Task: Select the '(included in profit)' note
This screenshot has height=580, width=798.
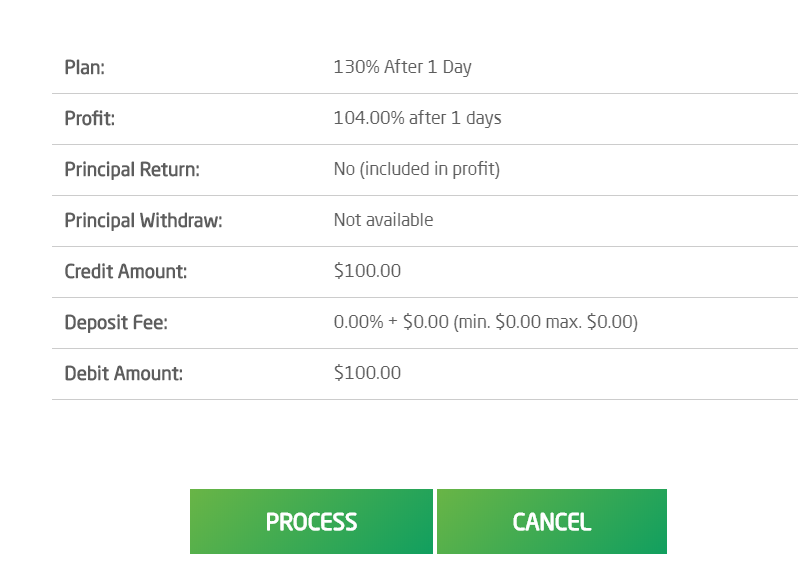Action: click(431, 170)
